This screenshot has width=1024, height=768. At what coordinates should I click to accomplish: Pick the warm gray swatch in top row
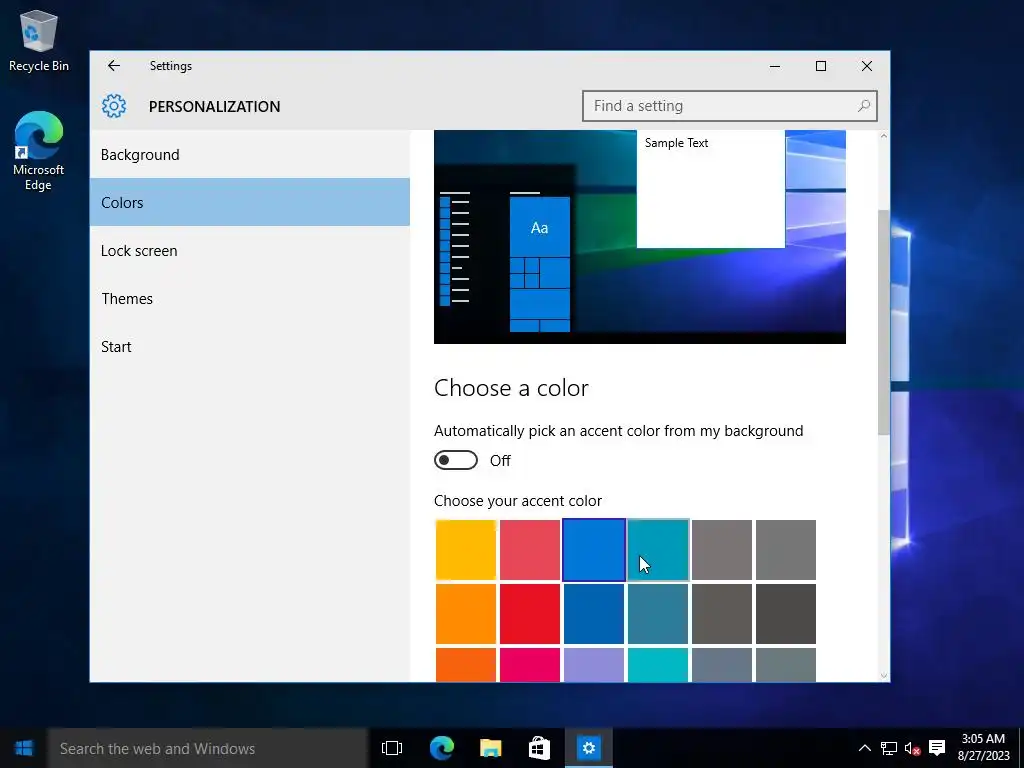point(722,550)
